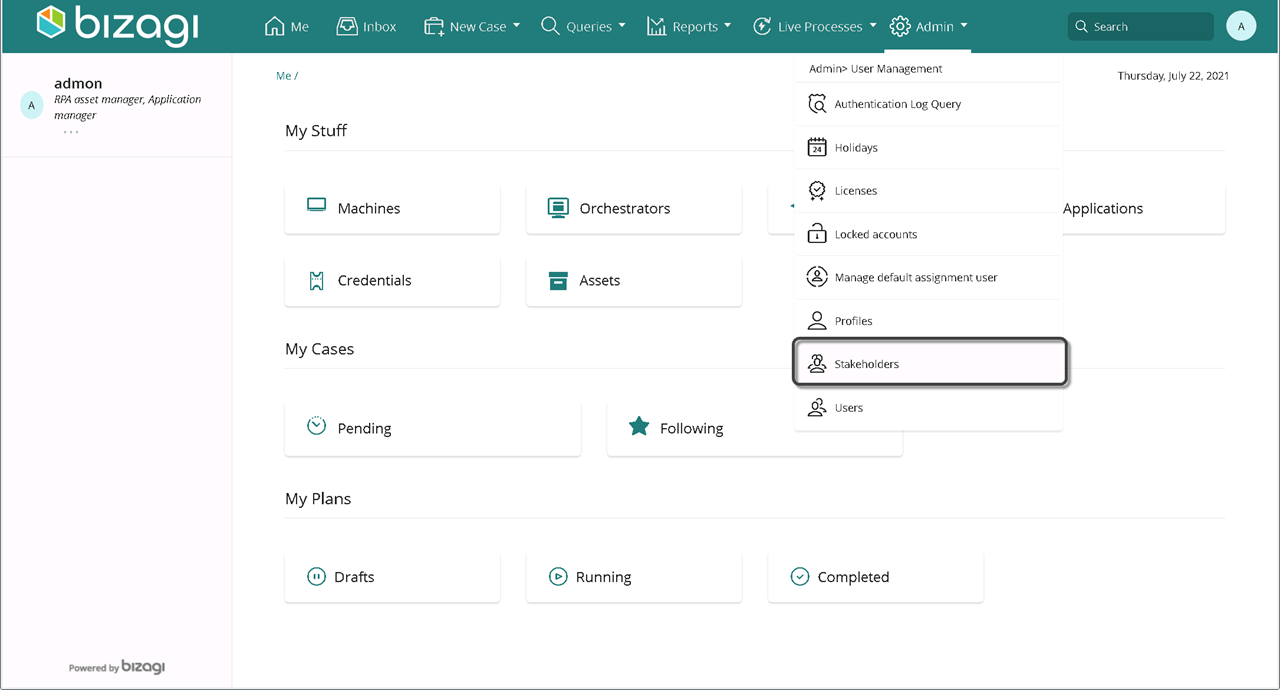Click the Drafts pause icon

point(317,576)
